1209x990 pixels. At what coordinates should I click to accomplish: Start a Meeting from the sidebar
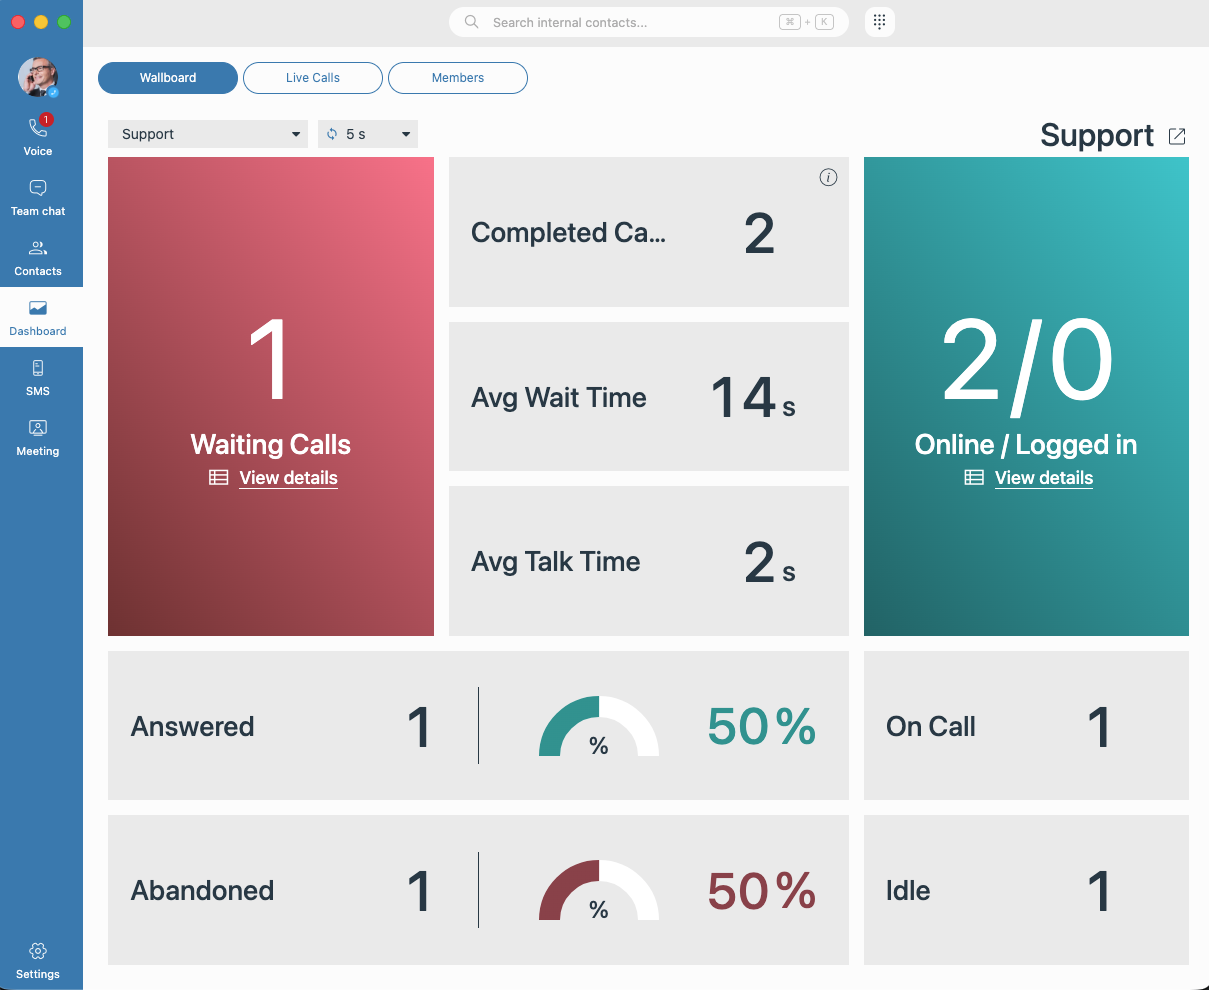pos(37,436)
